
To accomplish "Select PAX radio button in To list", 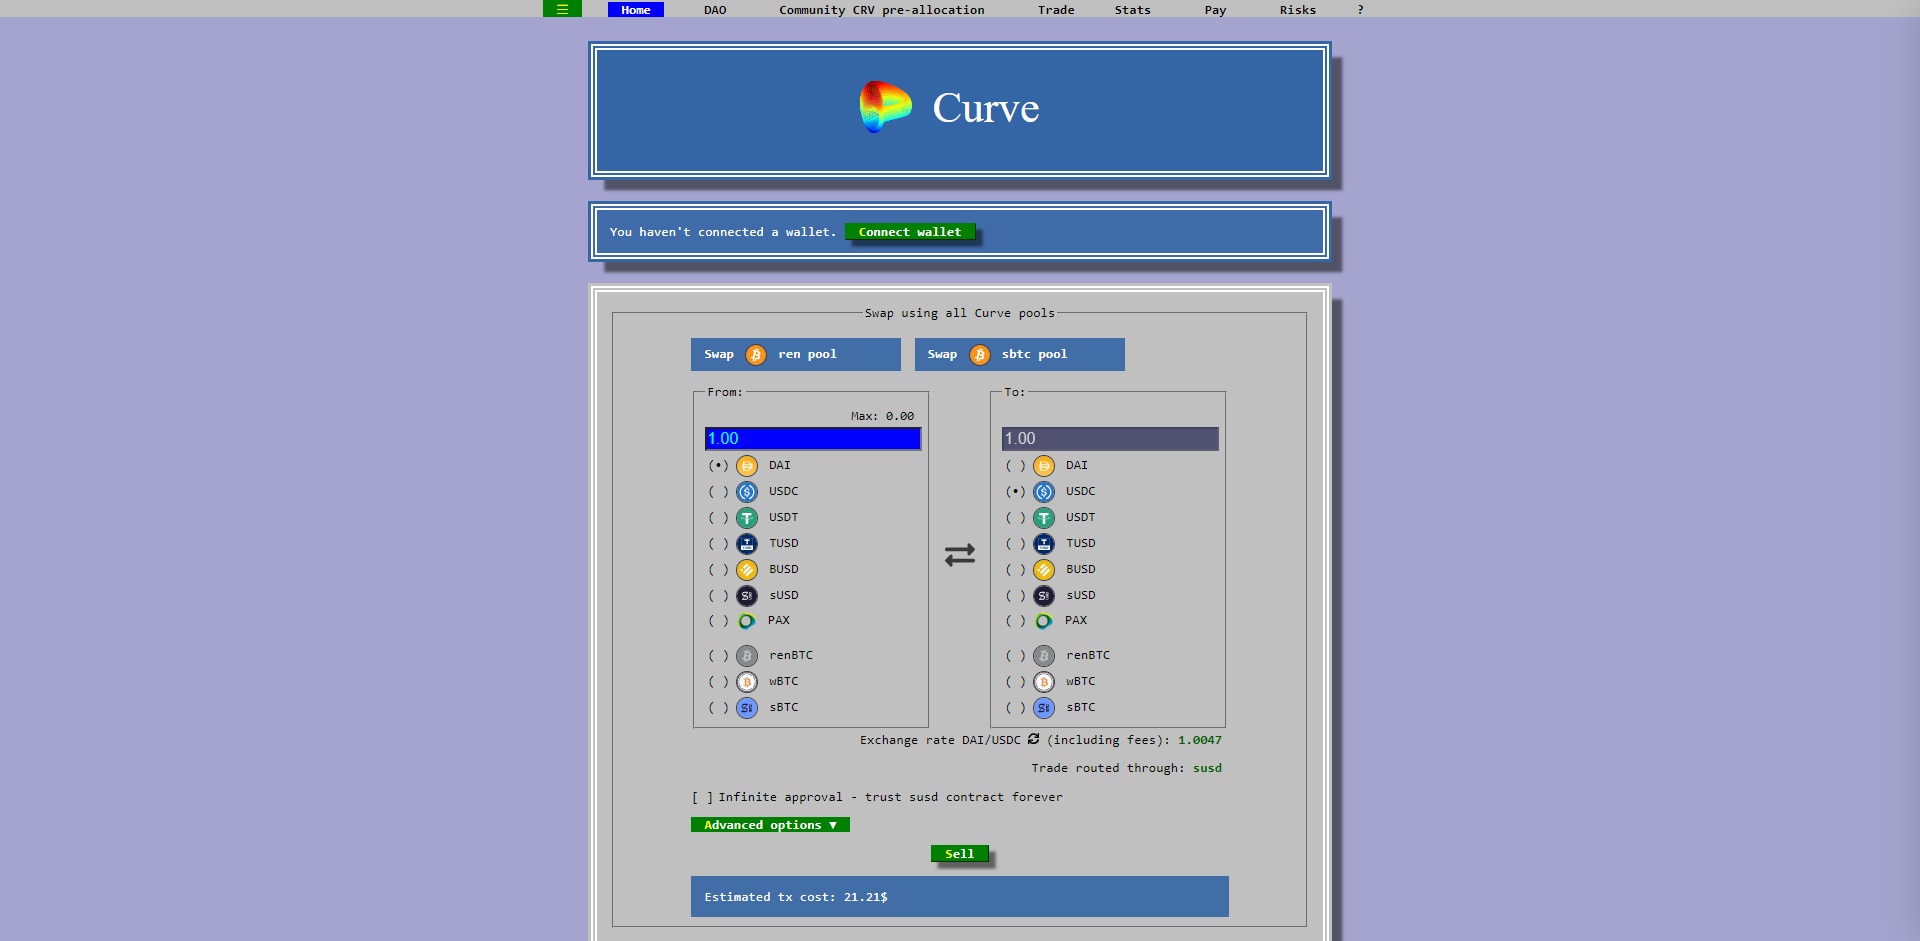I will point(1015,621).
